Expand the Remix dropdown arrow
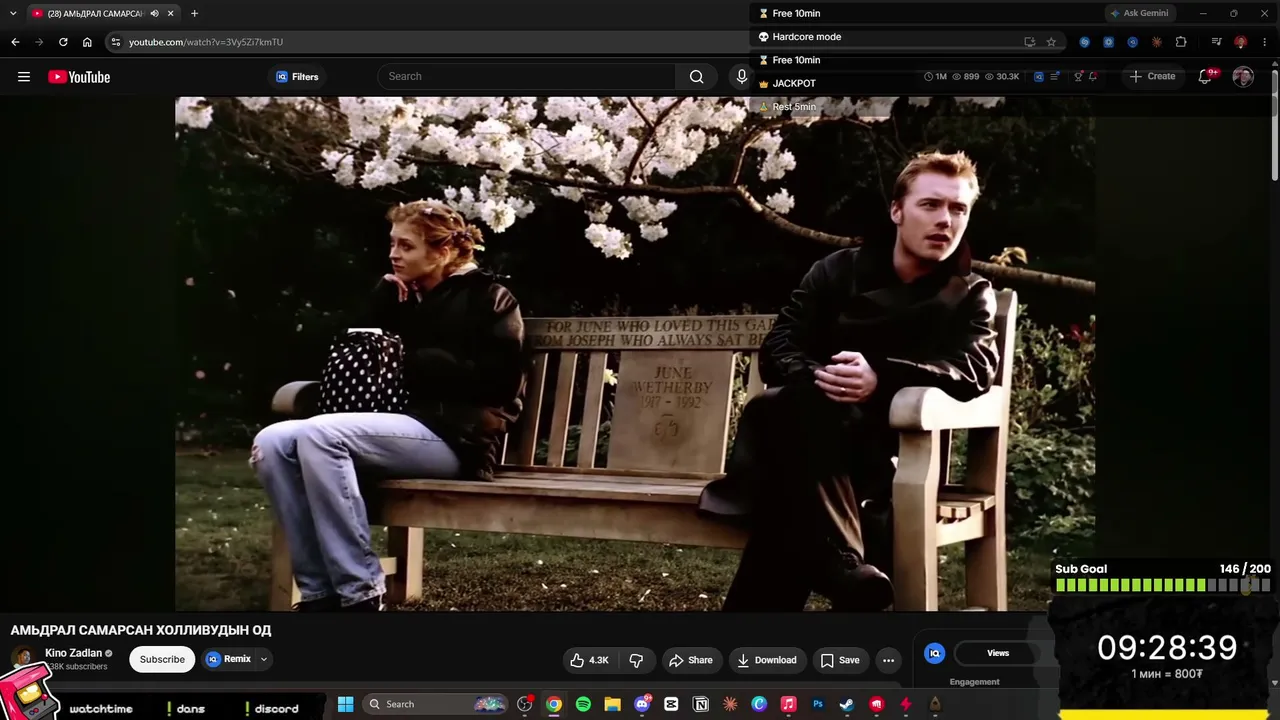Viewport: 1280px width, 720px height. pos(264,659)
